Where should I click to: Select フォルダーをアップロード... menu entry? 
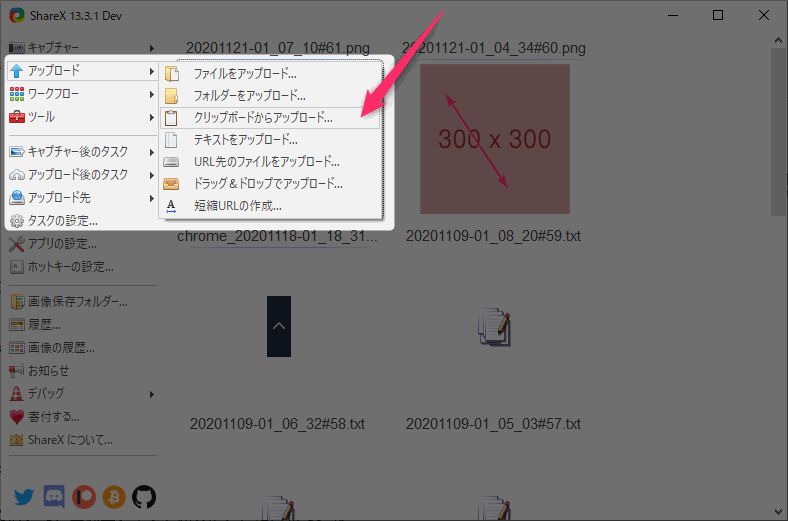pos(270,95)
